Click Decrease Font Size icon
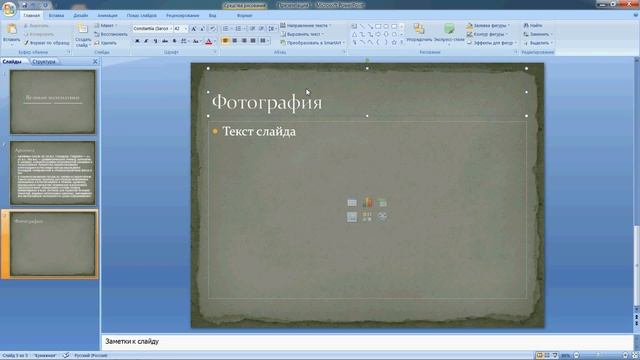This screenshot has width=640, height=360. [202, 29]
